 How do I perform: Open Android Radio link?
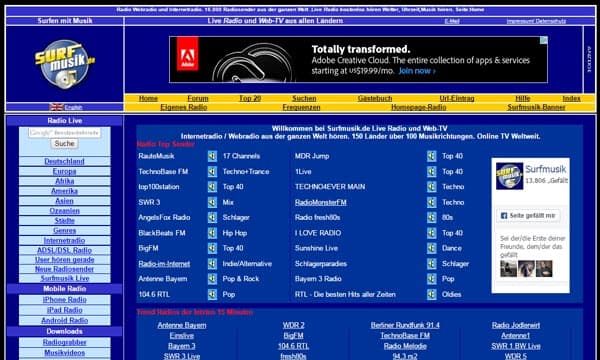[64, 320]
